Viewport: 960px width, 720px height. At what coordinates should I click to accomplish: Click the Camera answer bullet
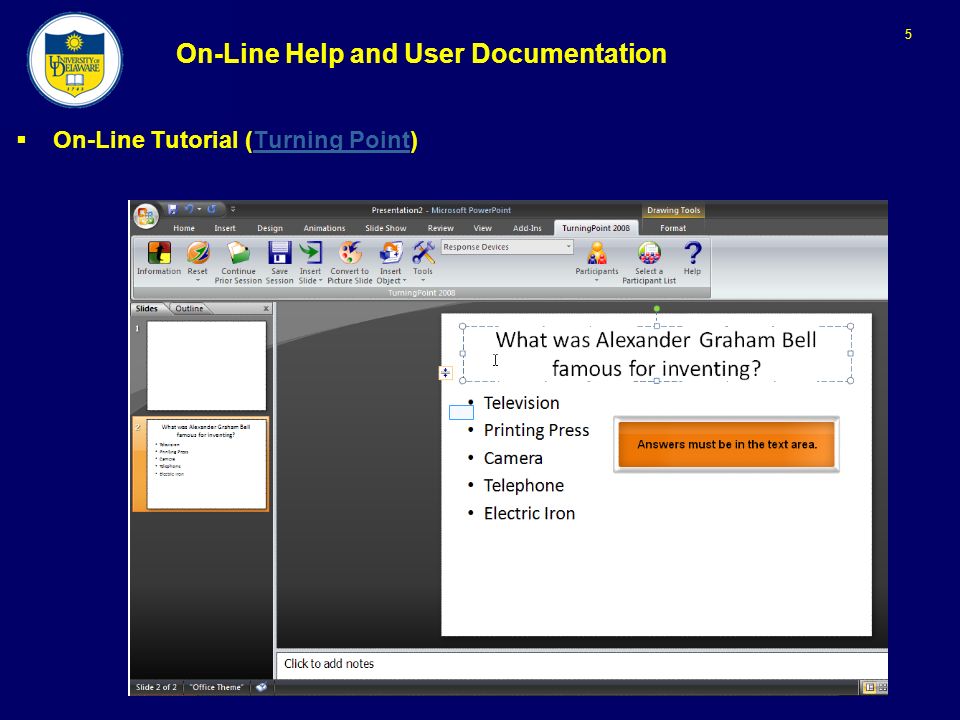[513, 458]
